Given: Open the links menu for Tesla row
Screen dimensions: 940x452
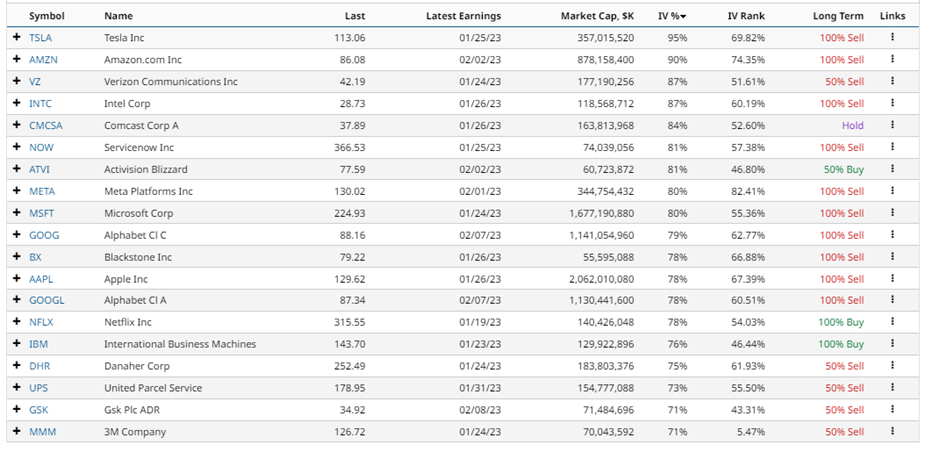Looking at the screenshot, I should (892, 37).
